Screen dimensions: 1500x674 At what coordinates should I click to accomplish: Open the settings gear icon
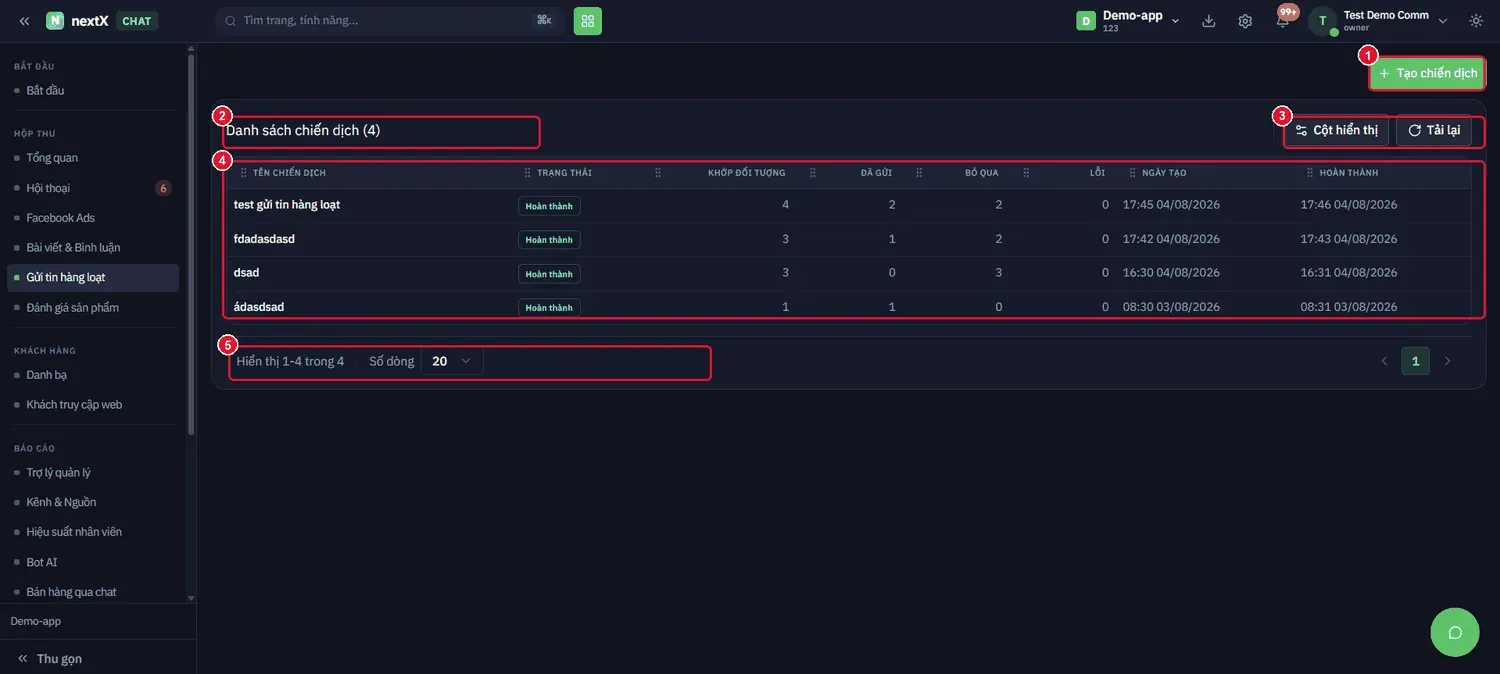click(1245, 21)
